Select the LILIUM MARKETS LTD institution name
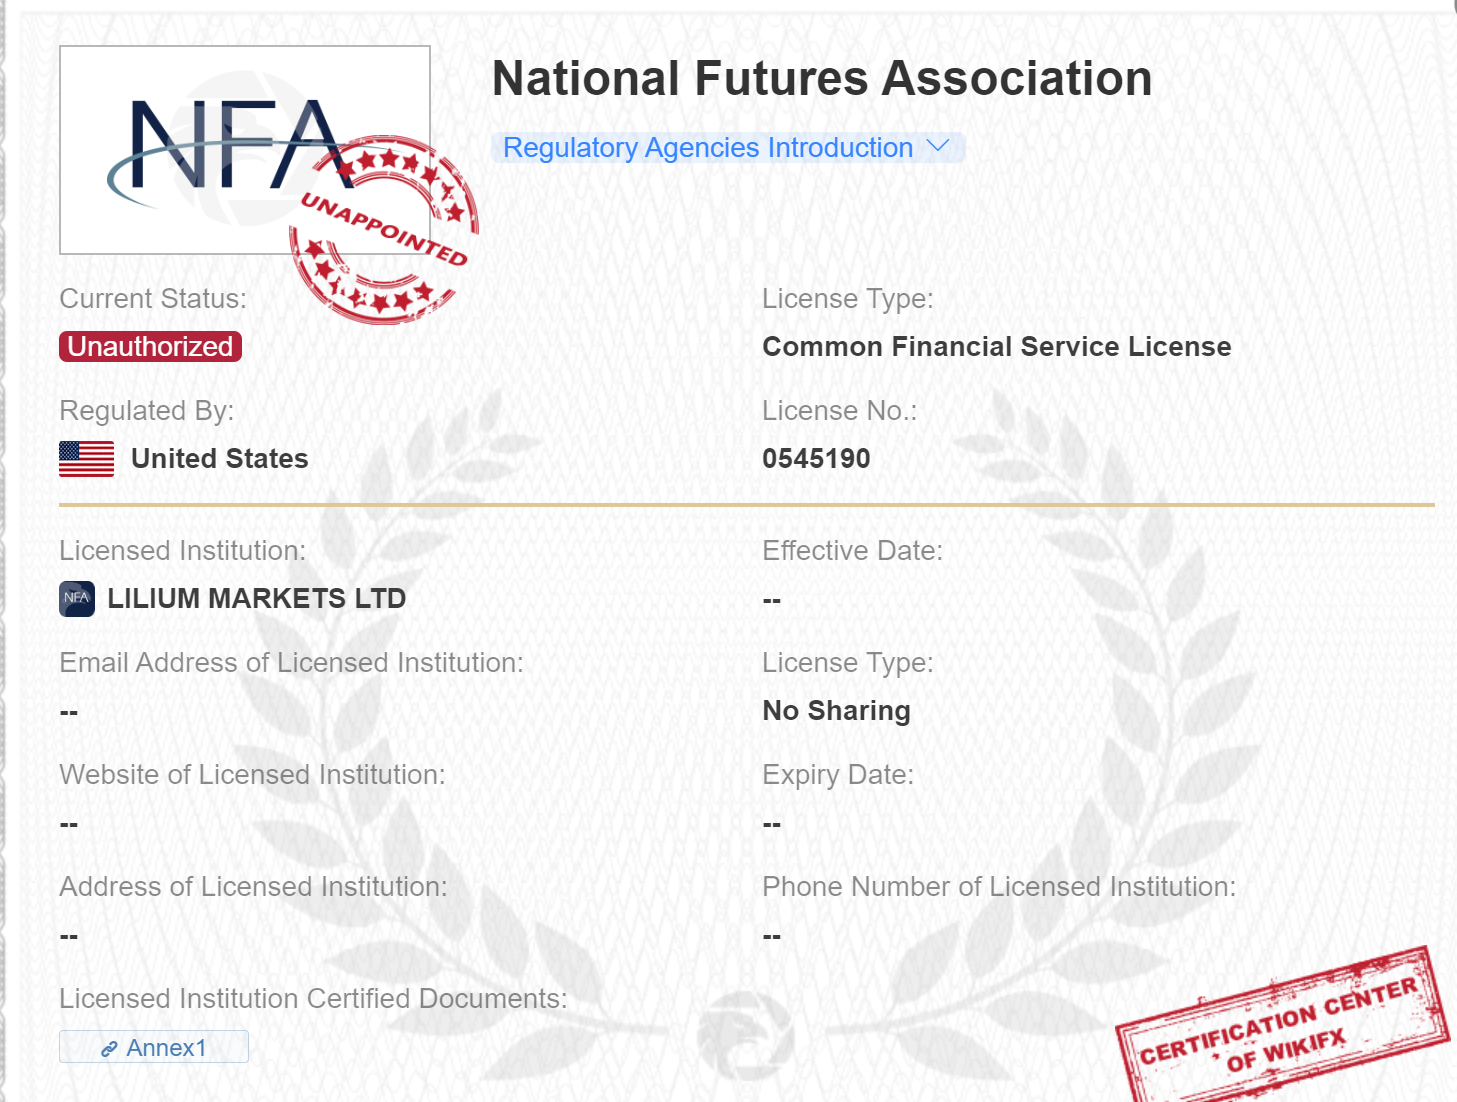 click(257, 598)
